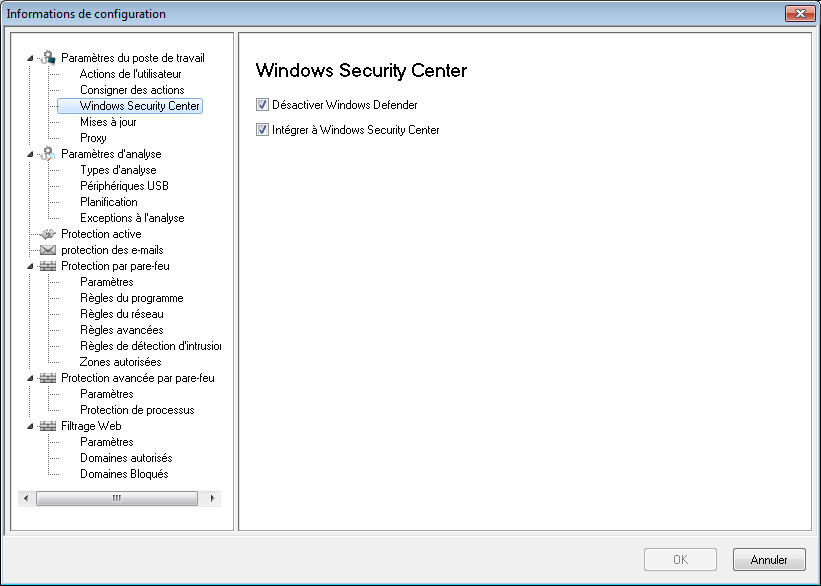The image size is (821, 586).
Task: Select Périphériques USB
Action: coord(124,186)
